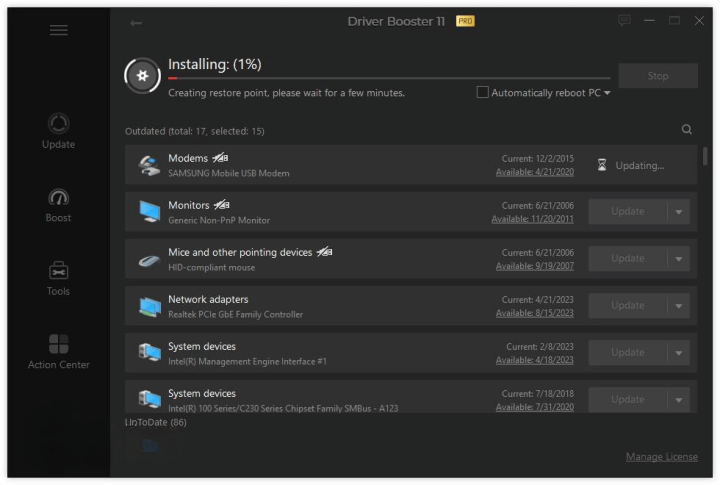This screenshot has height=485, width=720.
Task: Open Available: 11/20/2011 link for Monitors
Action: 532,219
